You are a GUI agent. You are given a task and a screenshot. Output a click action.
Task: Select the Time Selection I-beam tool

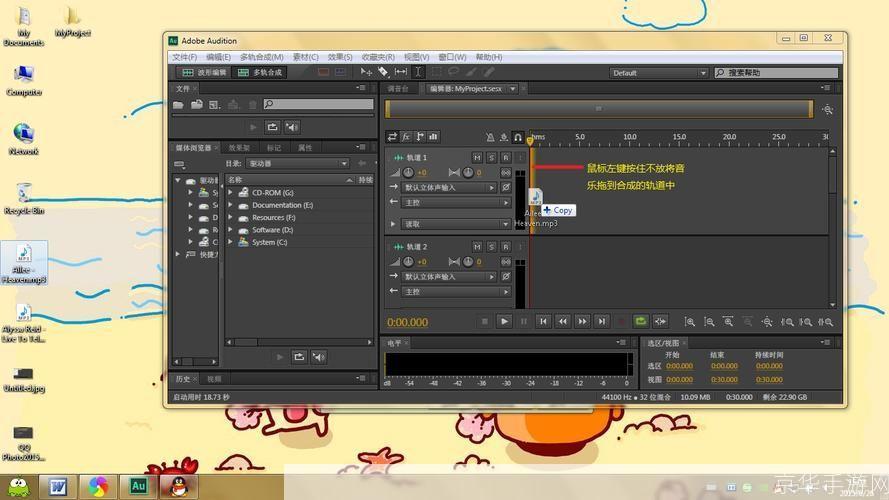[x=418, y=72]
